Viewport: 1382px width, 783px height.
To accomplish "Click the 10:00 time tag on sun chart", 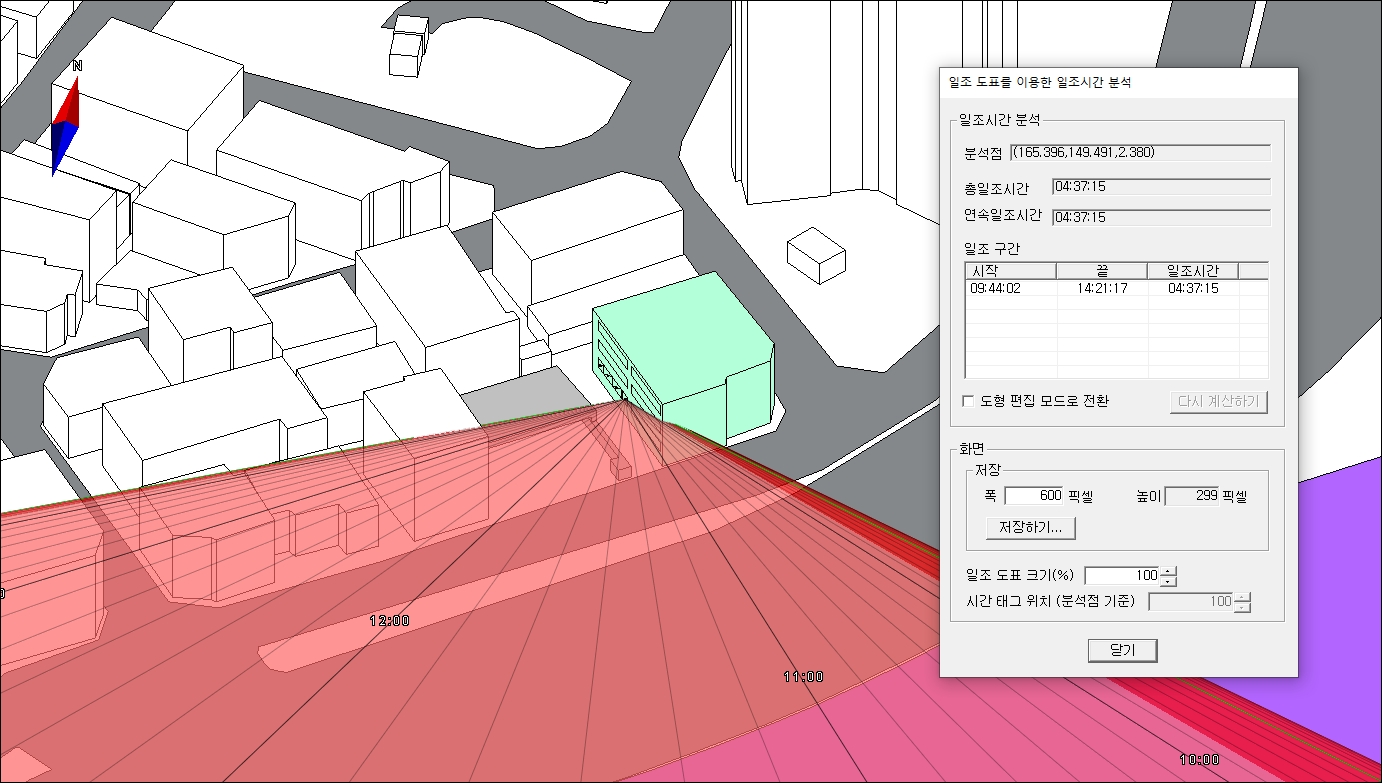I will 1199,759.
